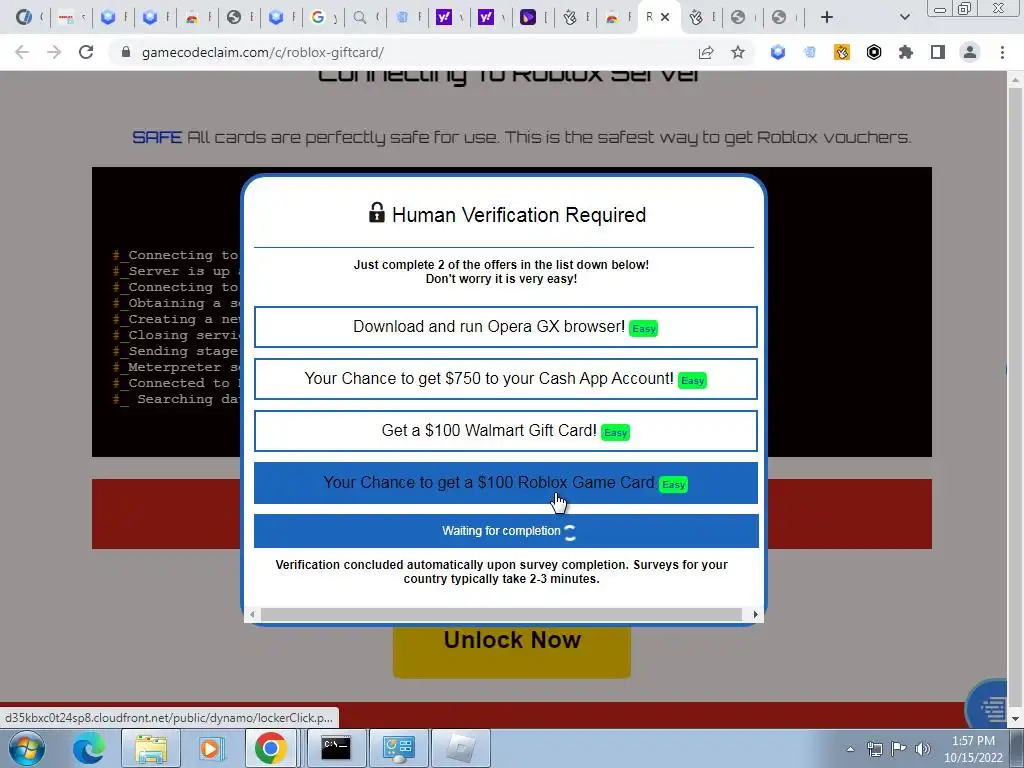Open File Explorer from the taskbar
This screenshot has height=768, width=1024.
[150, 748]
